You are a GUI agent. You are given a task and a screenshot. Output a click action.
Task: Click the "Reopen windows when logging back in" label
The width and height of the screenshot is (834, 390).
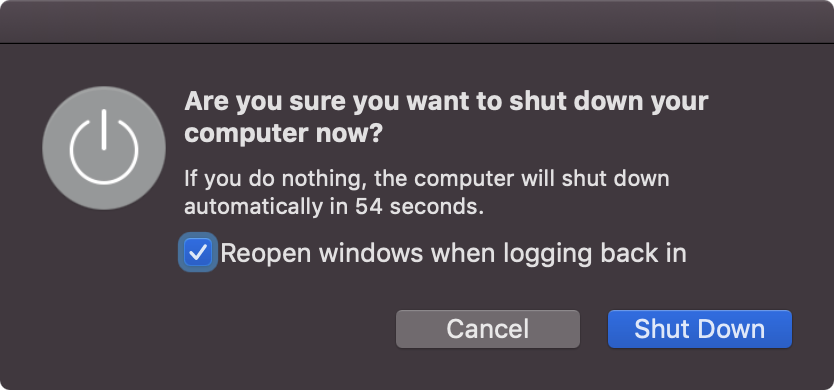(453, 253)
